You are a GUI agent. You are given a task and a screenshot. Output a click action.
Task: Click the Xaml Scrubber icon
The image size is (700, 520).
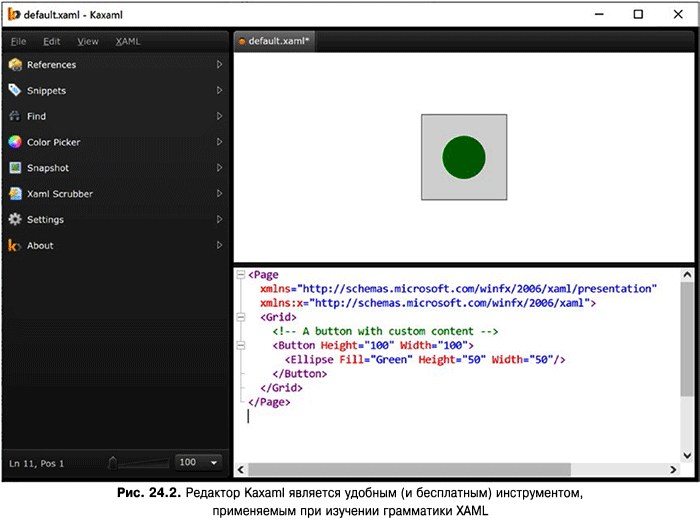[x=15, y=194]
